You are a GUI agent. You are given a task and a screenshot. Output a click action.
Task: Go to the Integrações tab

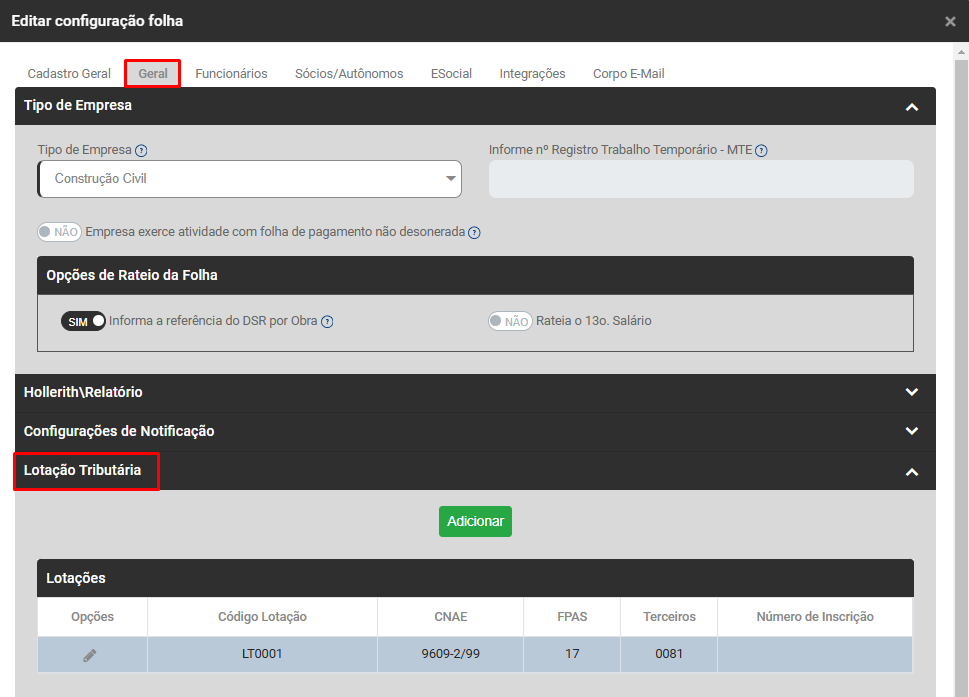(x=532, y=74)
